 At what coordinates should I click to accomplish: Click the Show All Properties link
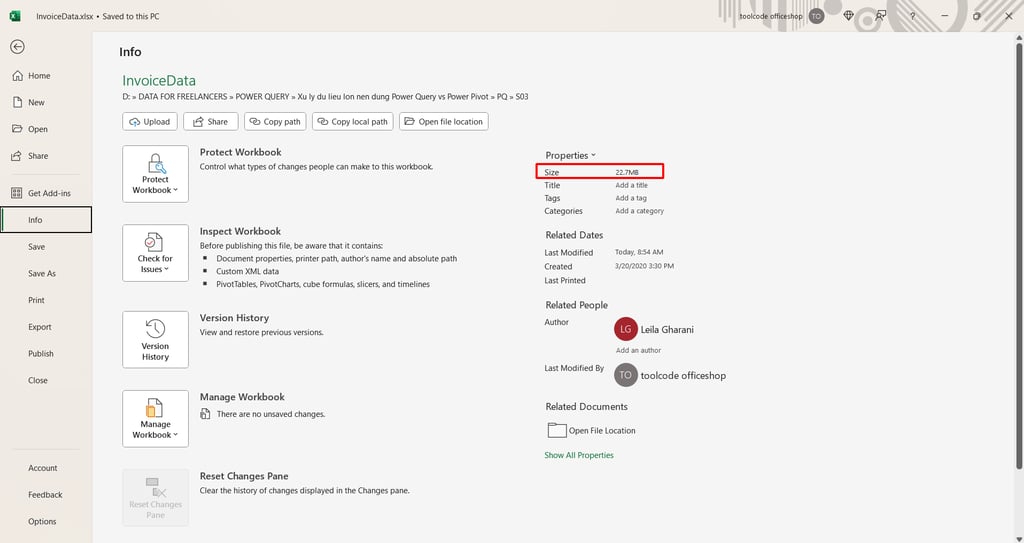(x=579, y=455)
